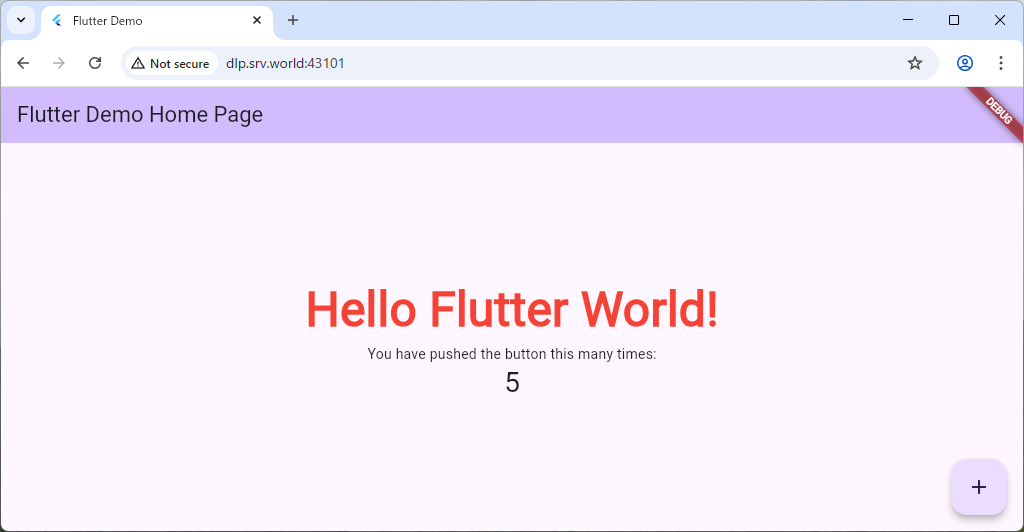Reload the current page
Screen dimensions: 1024x532
pos(95,63)
